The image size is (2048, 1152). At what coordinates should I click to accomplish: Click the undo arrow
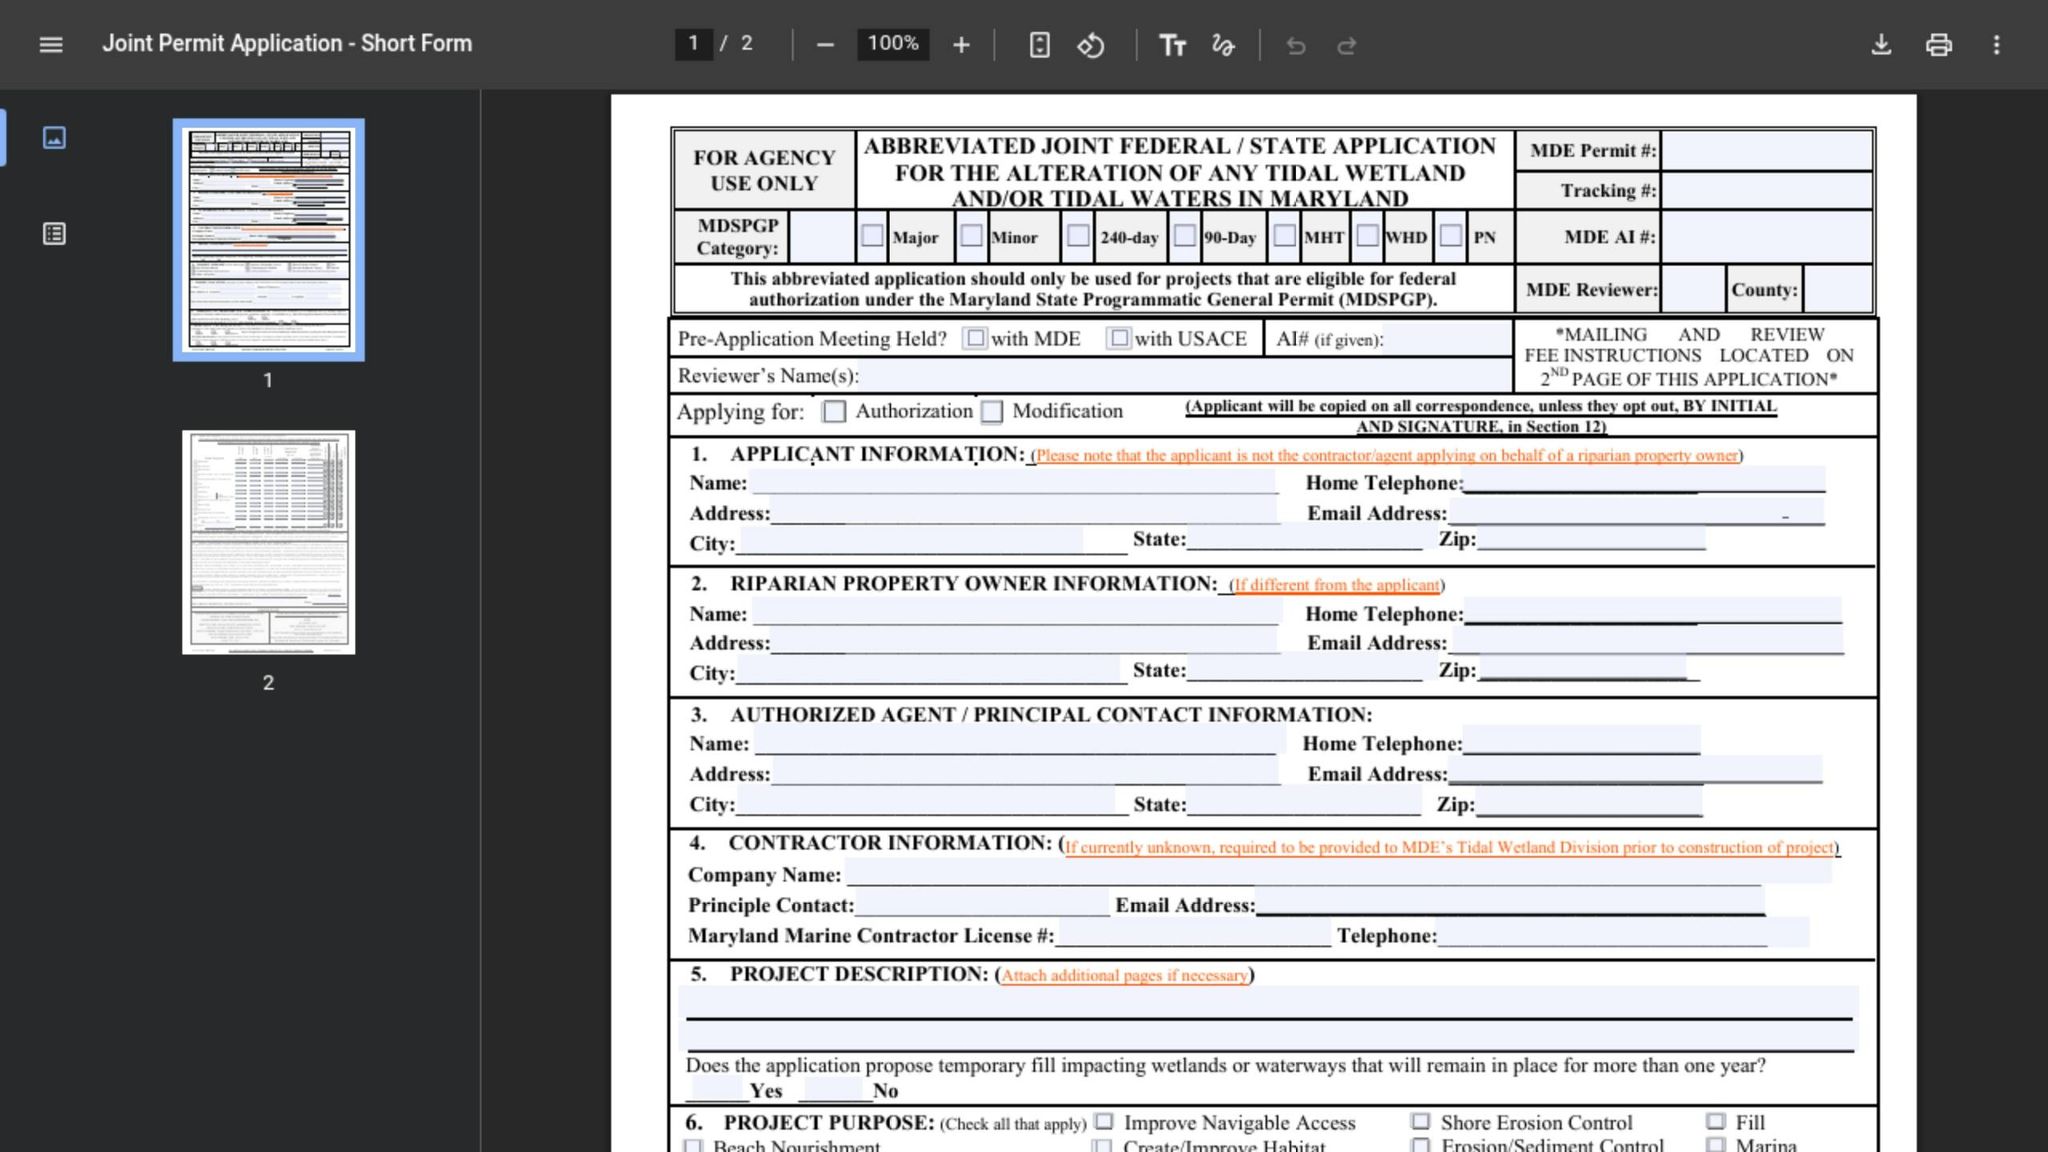1296,45
